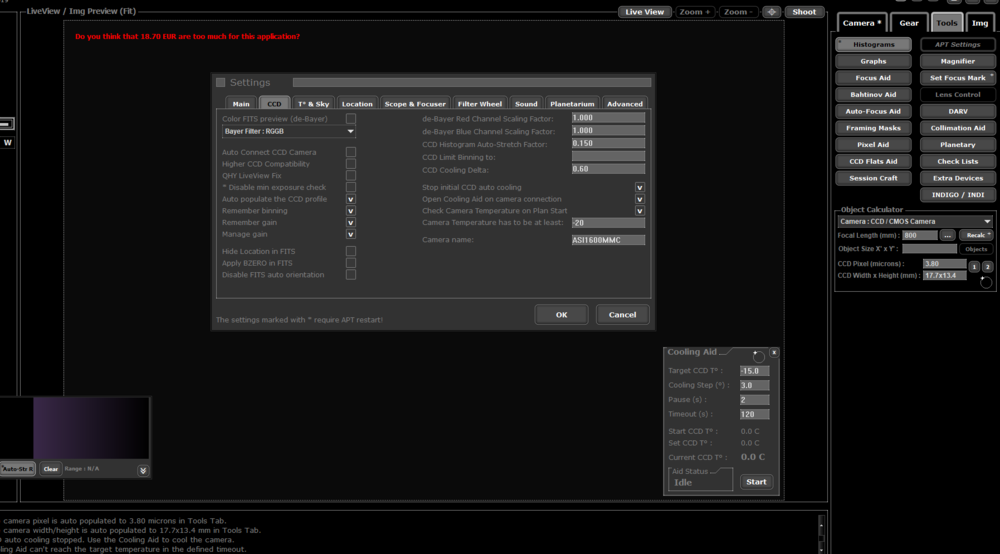Open Bahtinov Aid tool
This screenshot has height=554, width=1000.
(x=873, y=94)
